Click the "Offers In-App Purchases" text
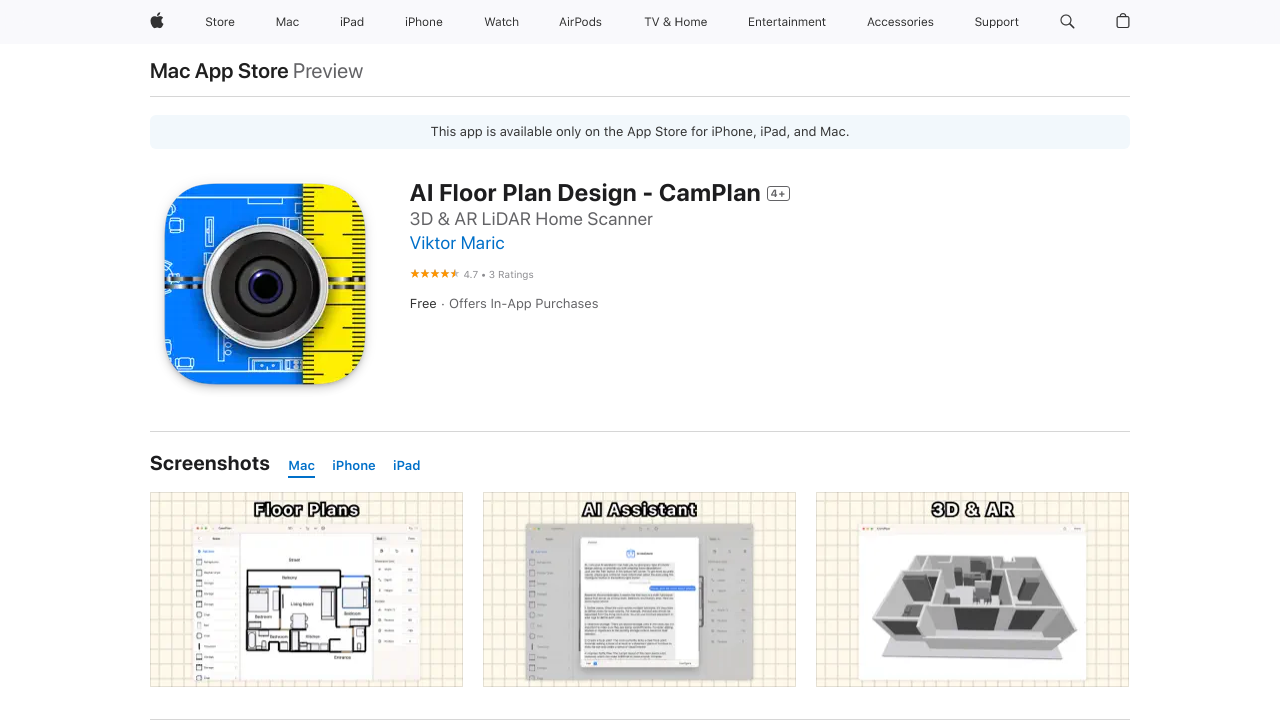1280x720 pixels. coord(523,304)
